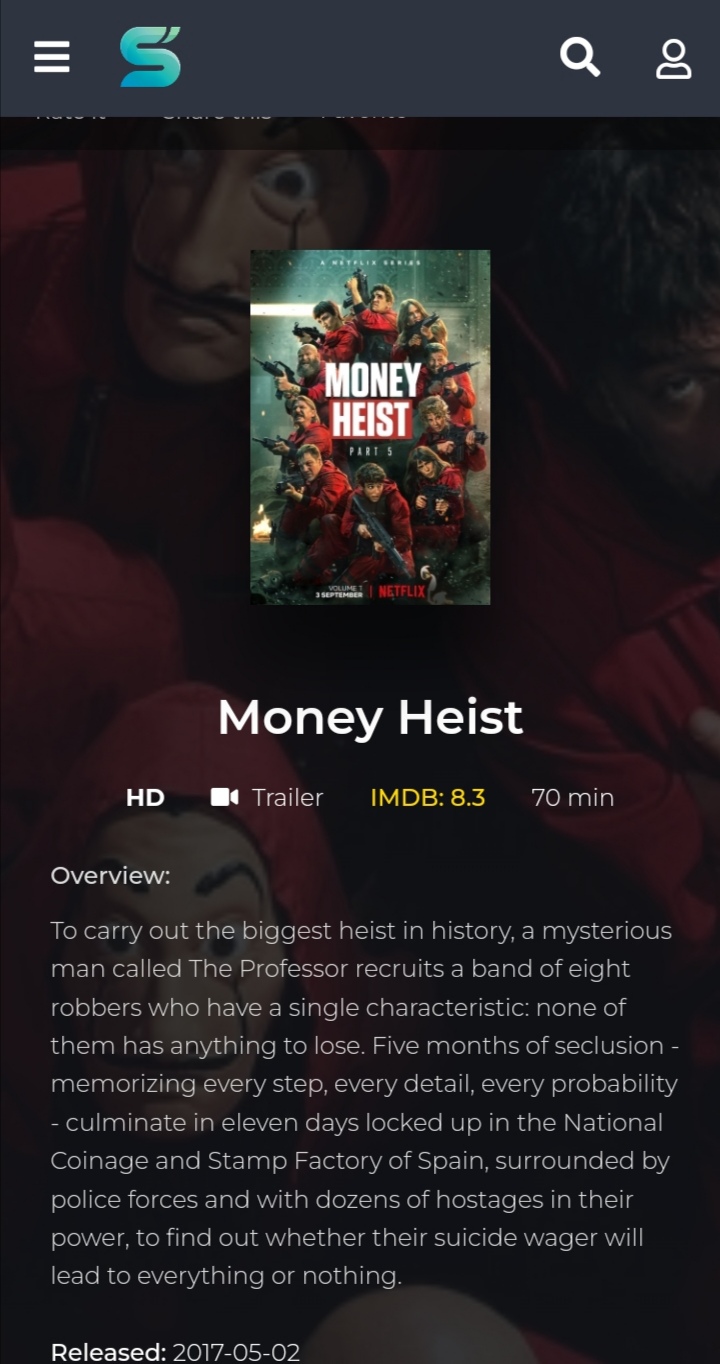Screen dimensions: 720x1364
Task: Click the HD quality badge
Action: pyautogui.click(x=145, y=797)
